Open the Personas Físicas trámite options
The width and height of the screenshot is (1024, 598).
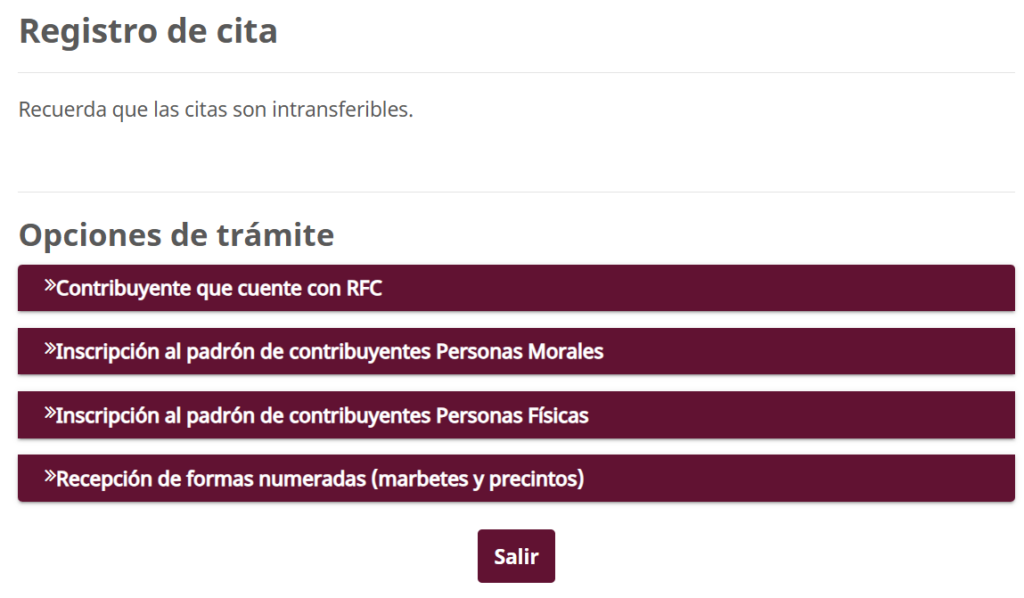coord(512,414)
